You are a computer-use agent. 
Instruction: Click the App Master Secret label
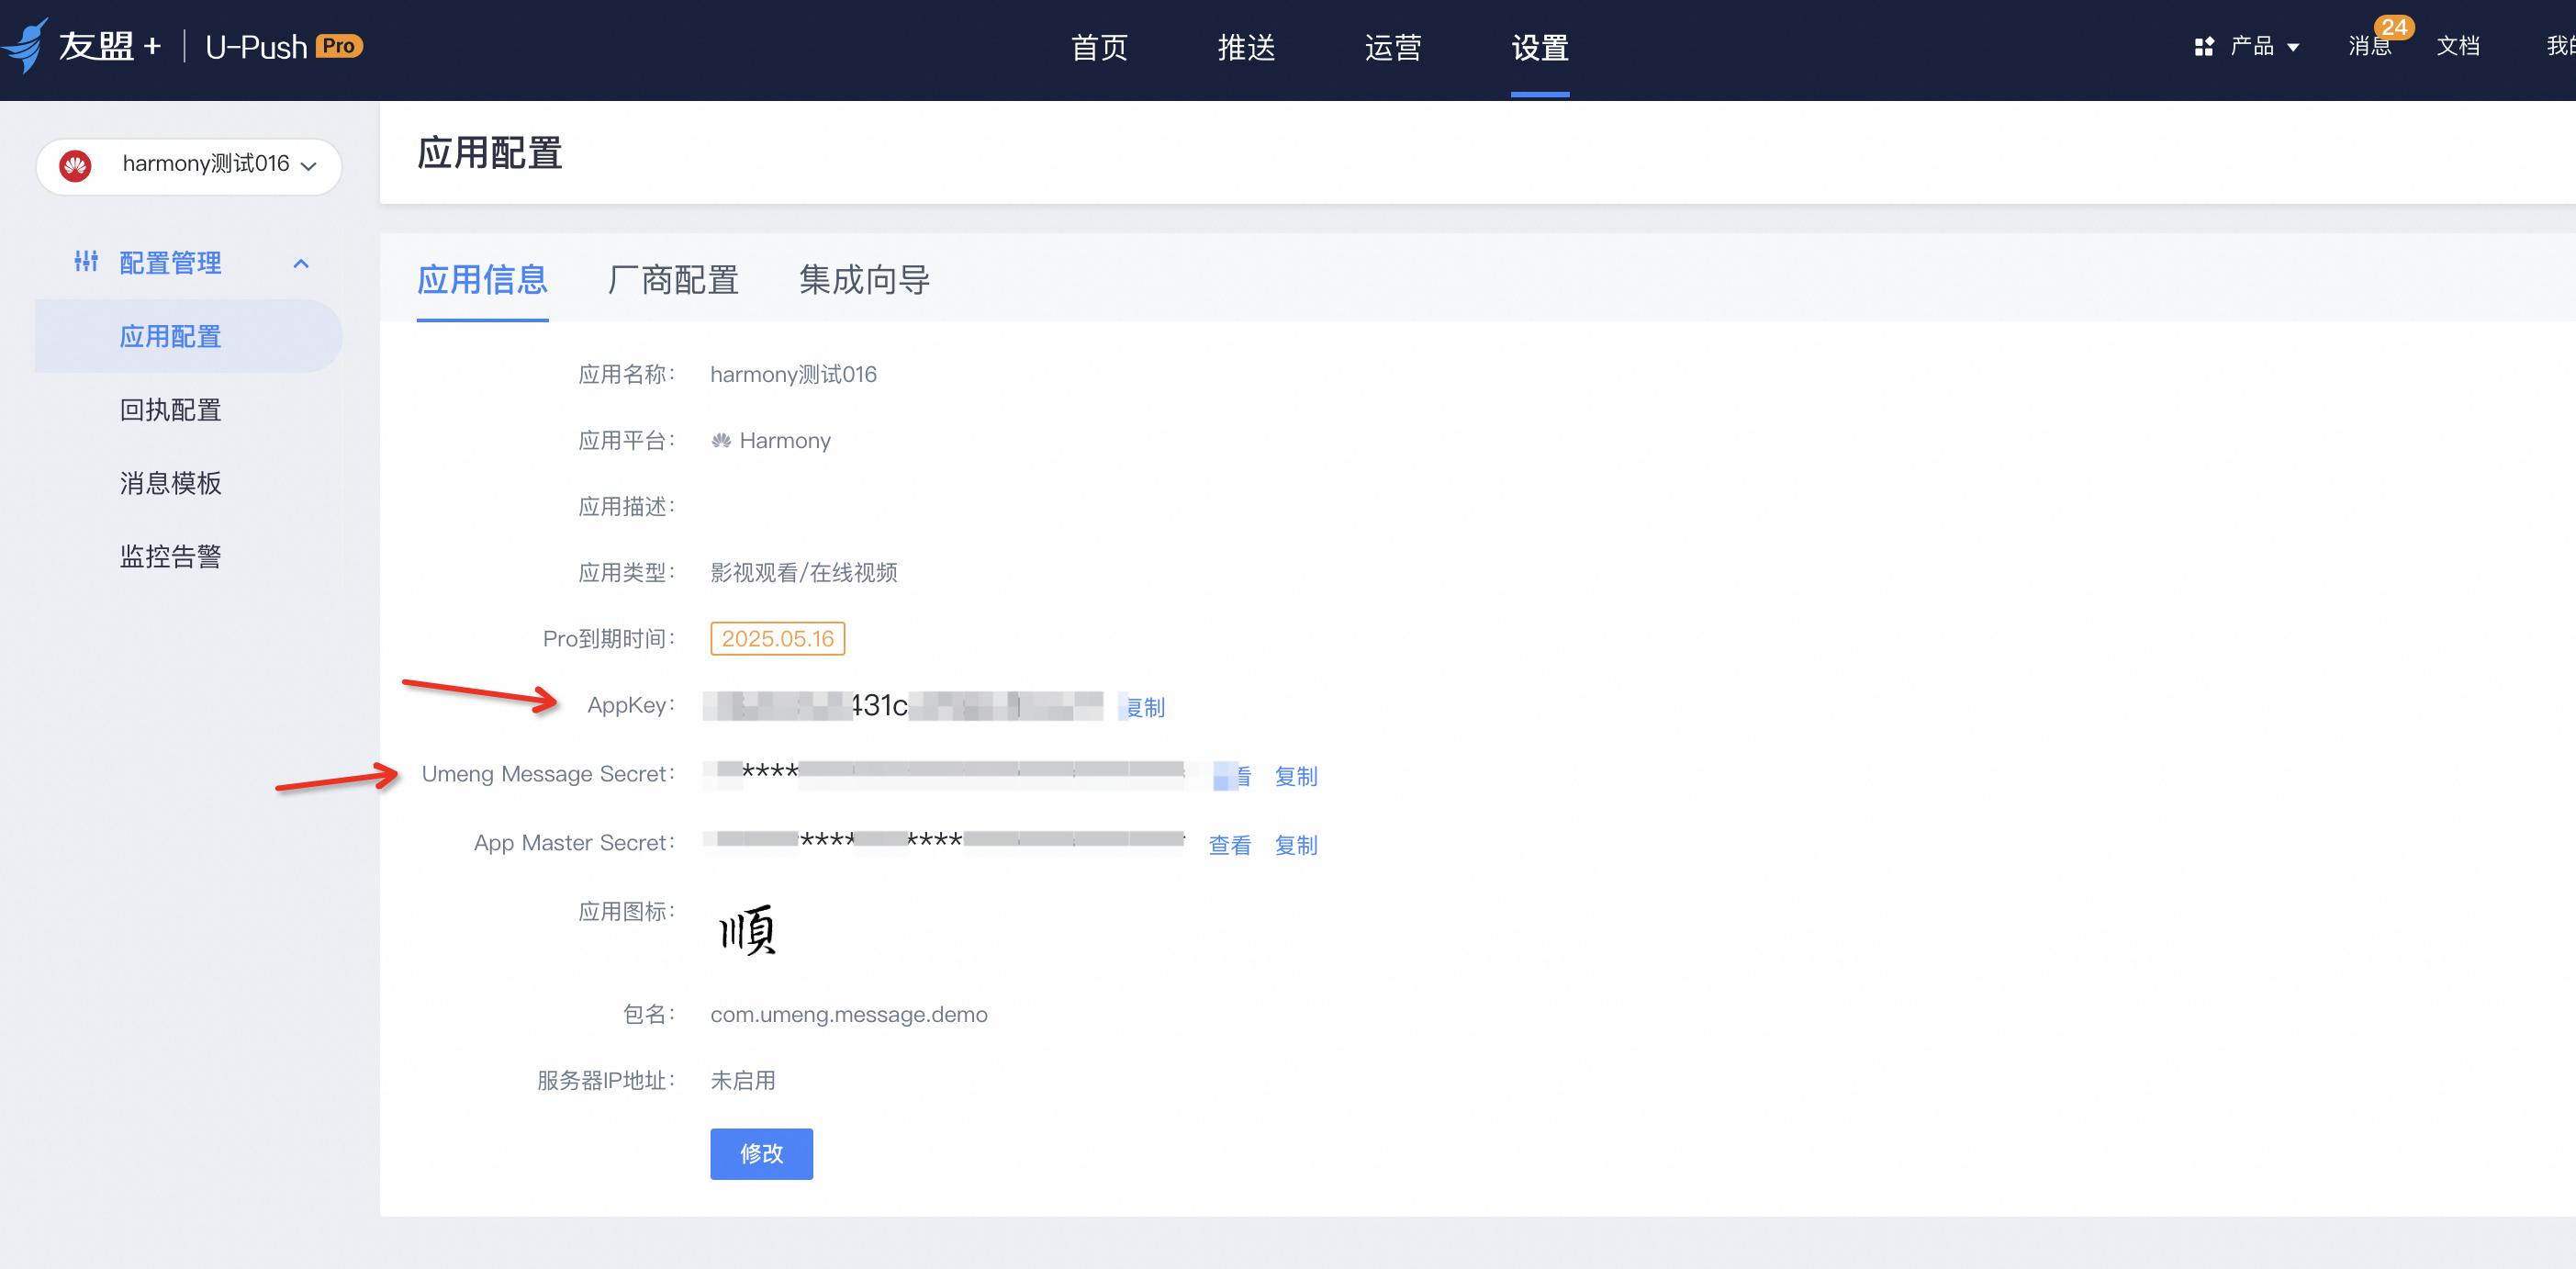(x=574, y=843)
